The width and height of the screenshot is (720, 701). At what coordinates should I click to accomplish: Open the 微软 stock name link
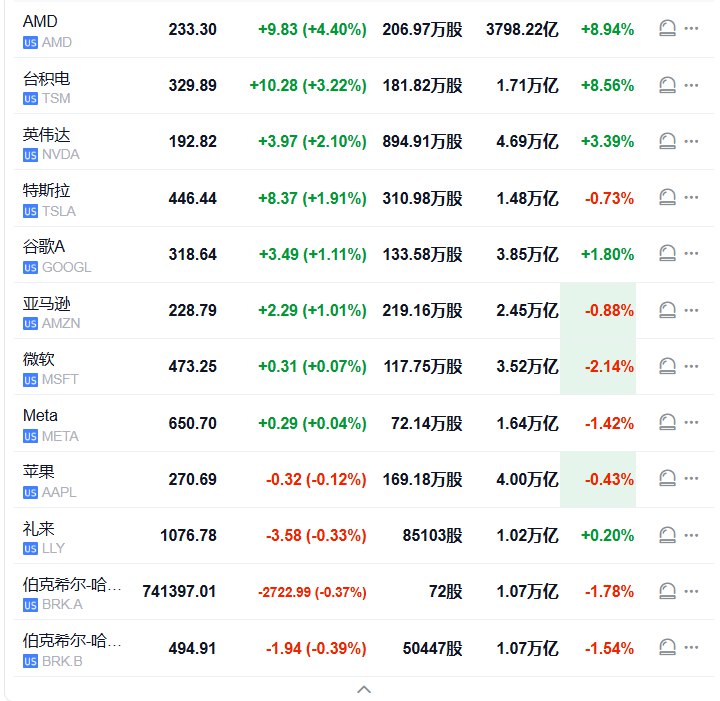coord(39,359)
